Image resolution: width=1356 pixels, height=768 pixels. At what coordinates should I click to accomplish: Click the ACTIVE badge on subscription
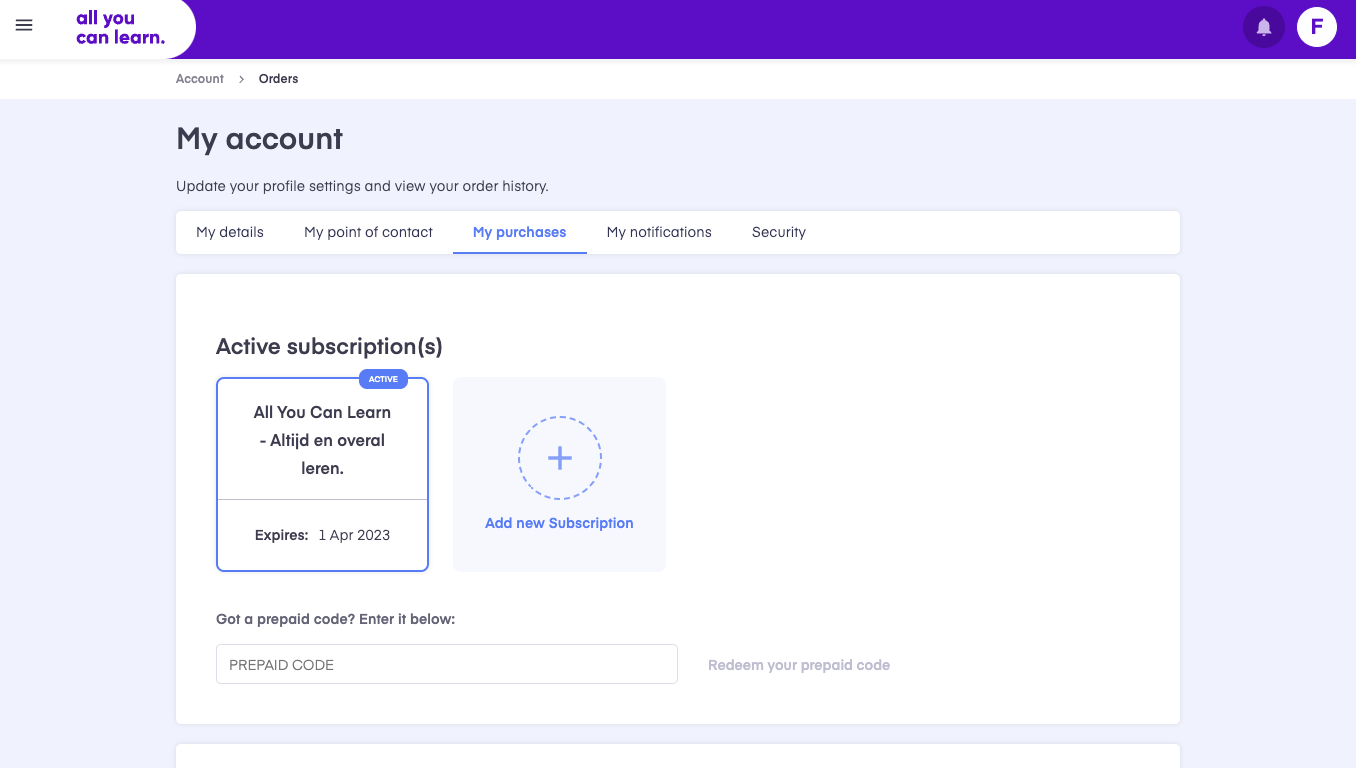[383, 379]
